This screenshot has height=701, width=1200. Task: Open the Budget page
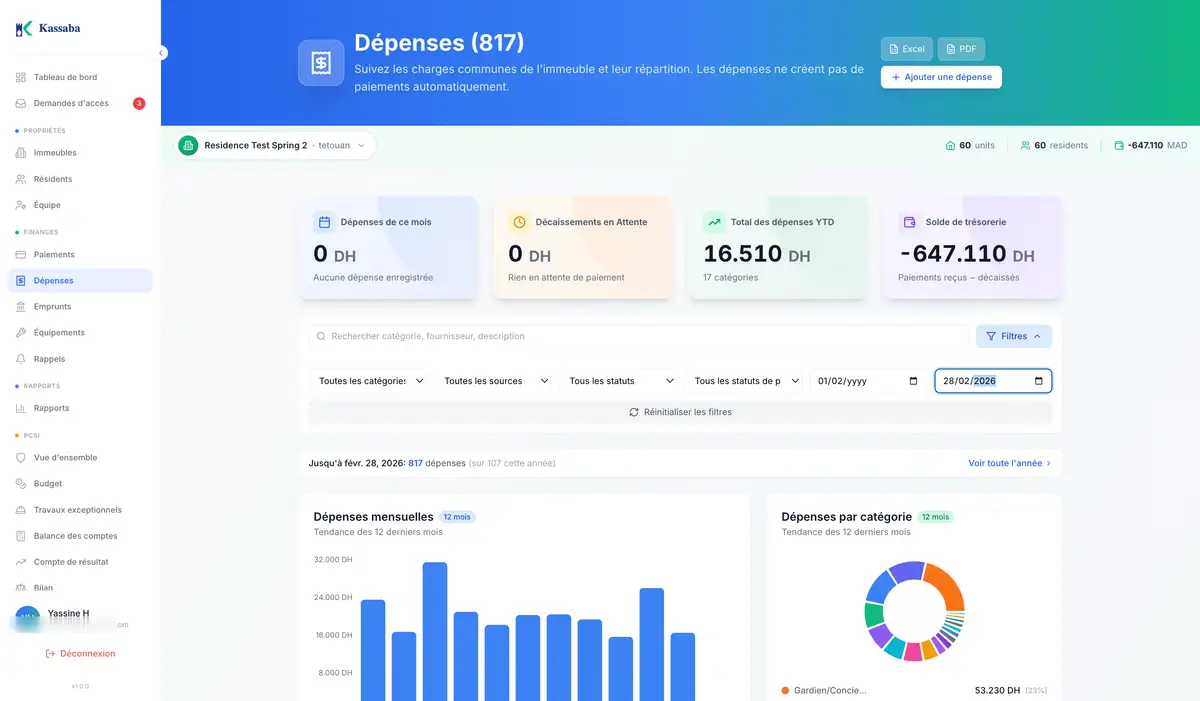[x=80, y=484]
